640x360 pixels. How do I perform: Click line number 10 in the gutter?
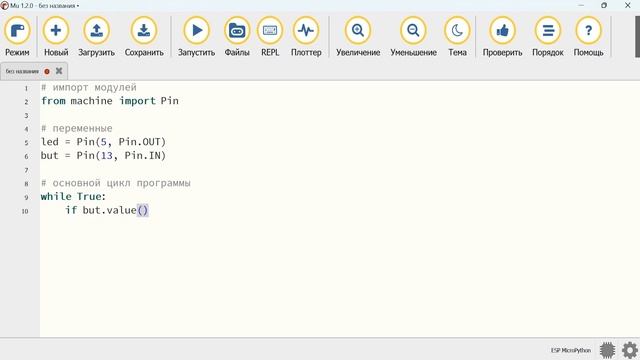pyautogui.click(x=25, y=211)
